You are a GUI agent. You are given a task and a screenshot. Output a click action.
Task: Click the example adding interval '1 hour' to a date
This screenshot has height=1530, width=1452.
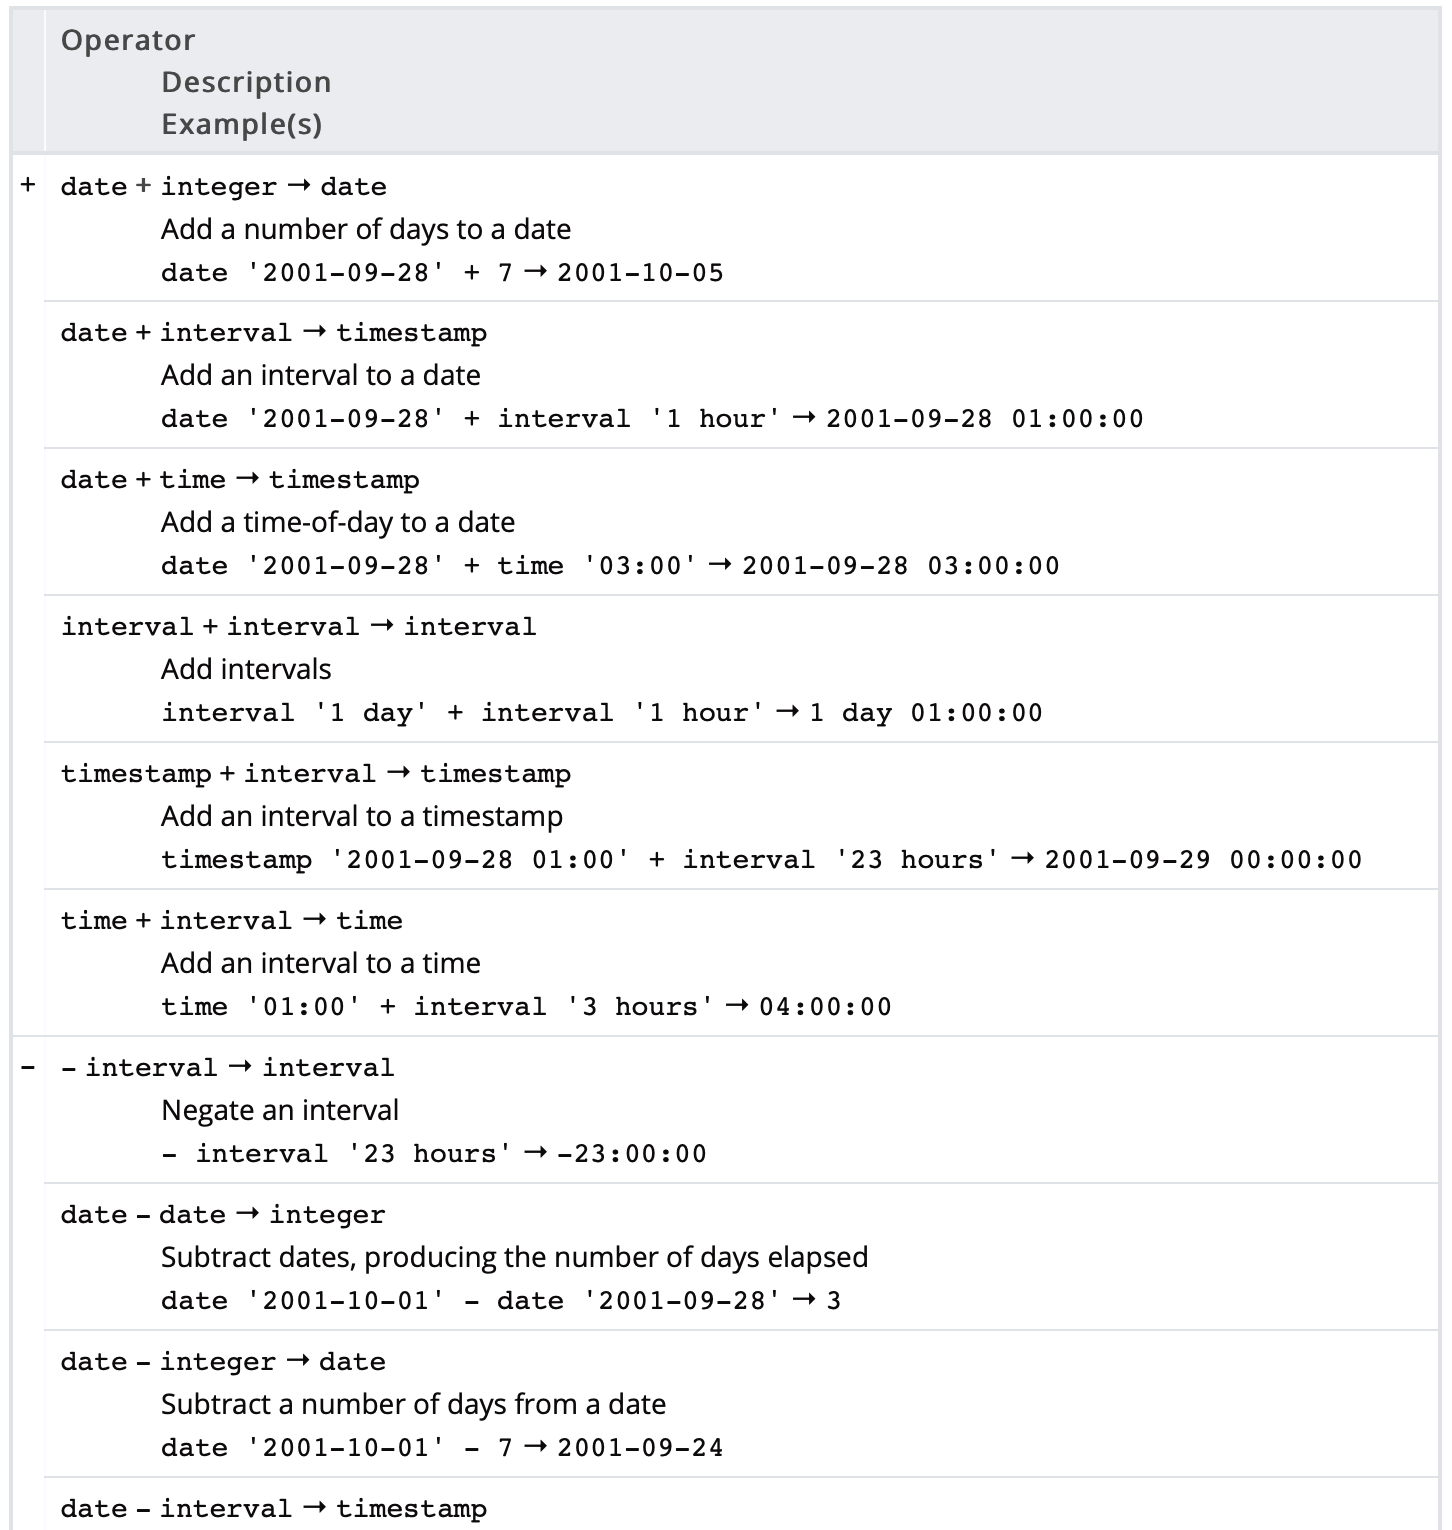652,418
